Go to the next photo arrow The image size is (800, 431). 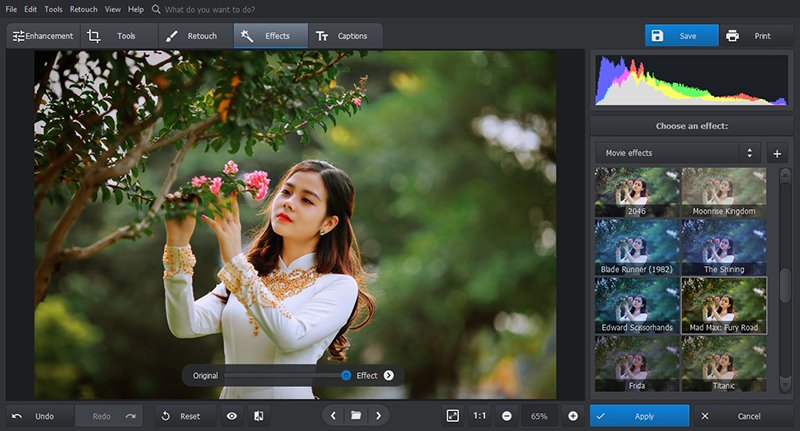pos(377,415)
